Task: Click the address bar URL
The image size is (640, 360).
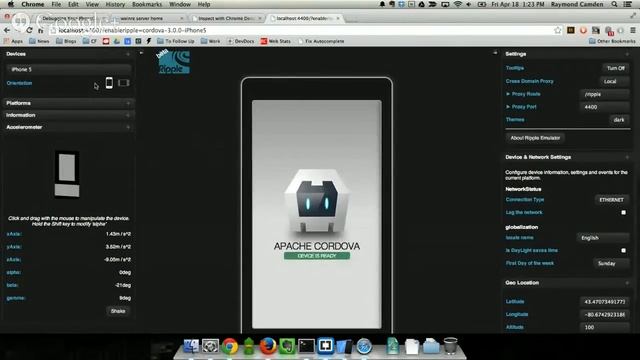Action: [133, 30]
